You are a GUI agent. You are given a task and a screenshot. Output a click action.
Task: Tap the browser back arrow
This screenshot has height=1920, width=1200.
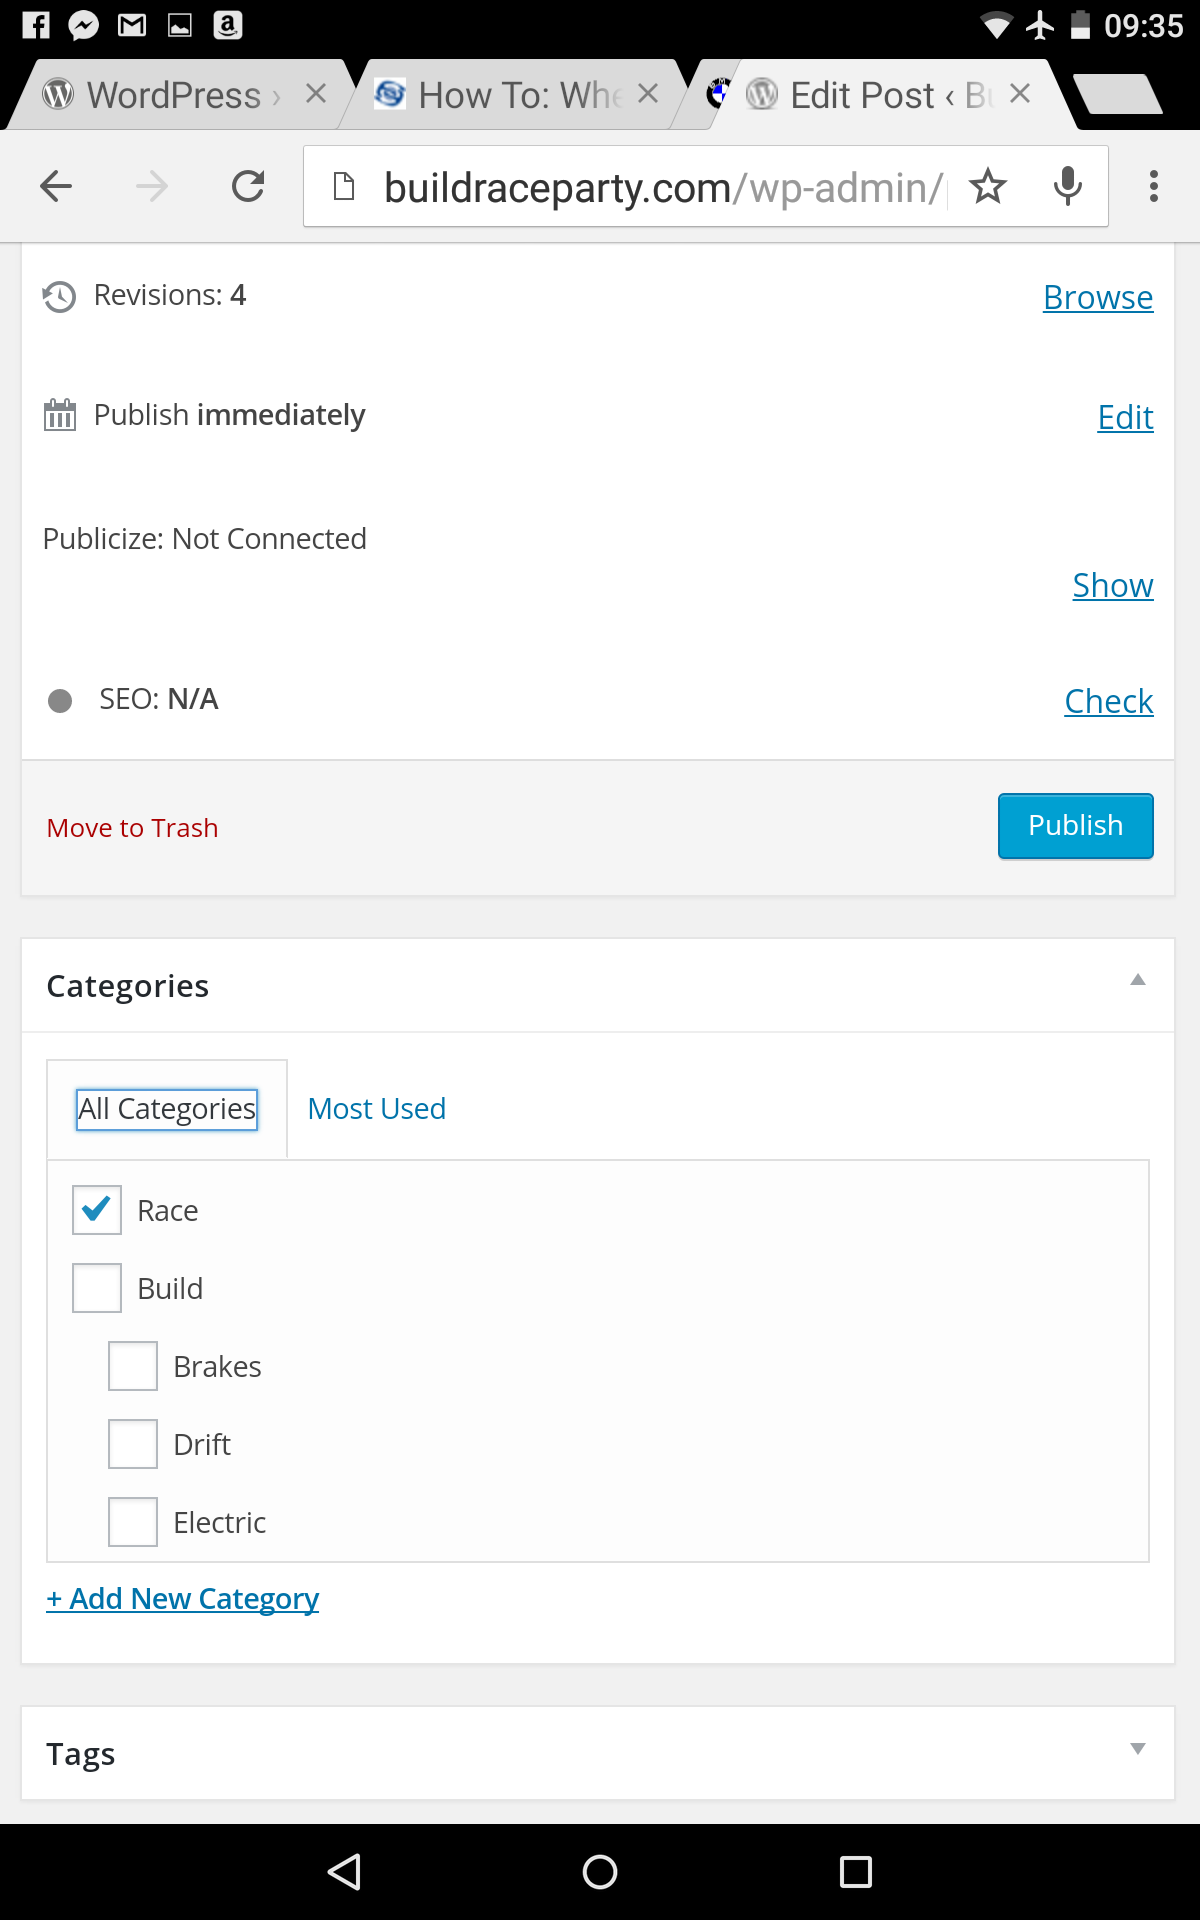point(57,186)
